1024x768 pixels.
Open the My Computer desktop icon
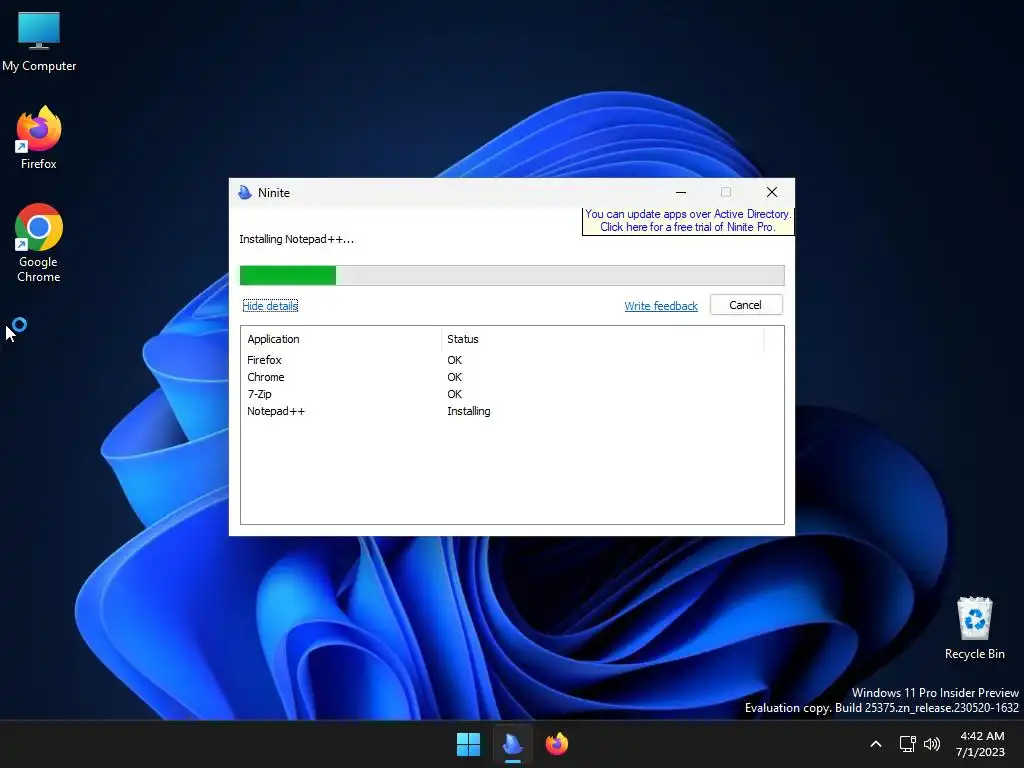point(39,42)
